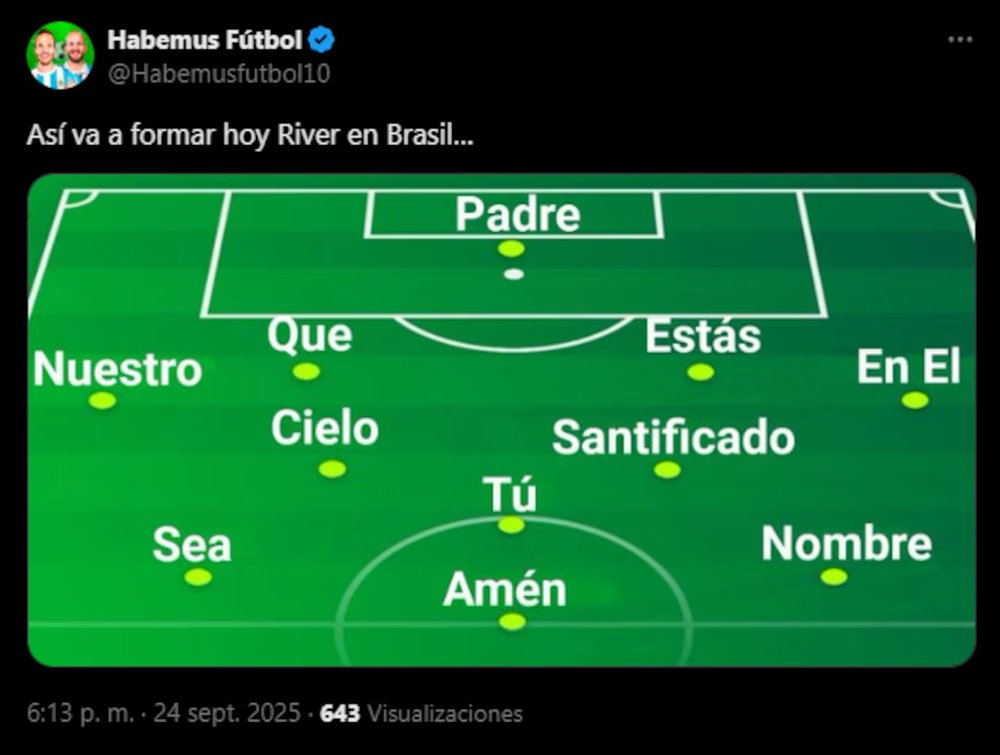Click the blue verified badge
The image size is (1000, 755).
coord(321,41)
